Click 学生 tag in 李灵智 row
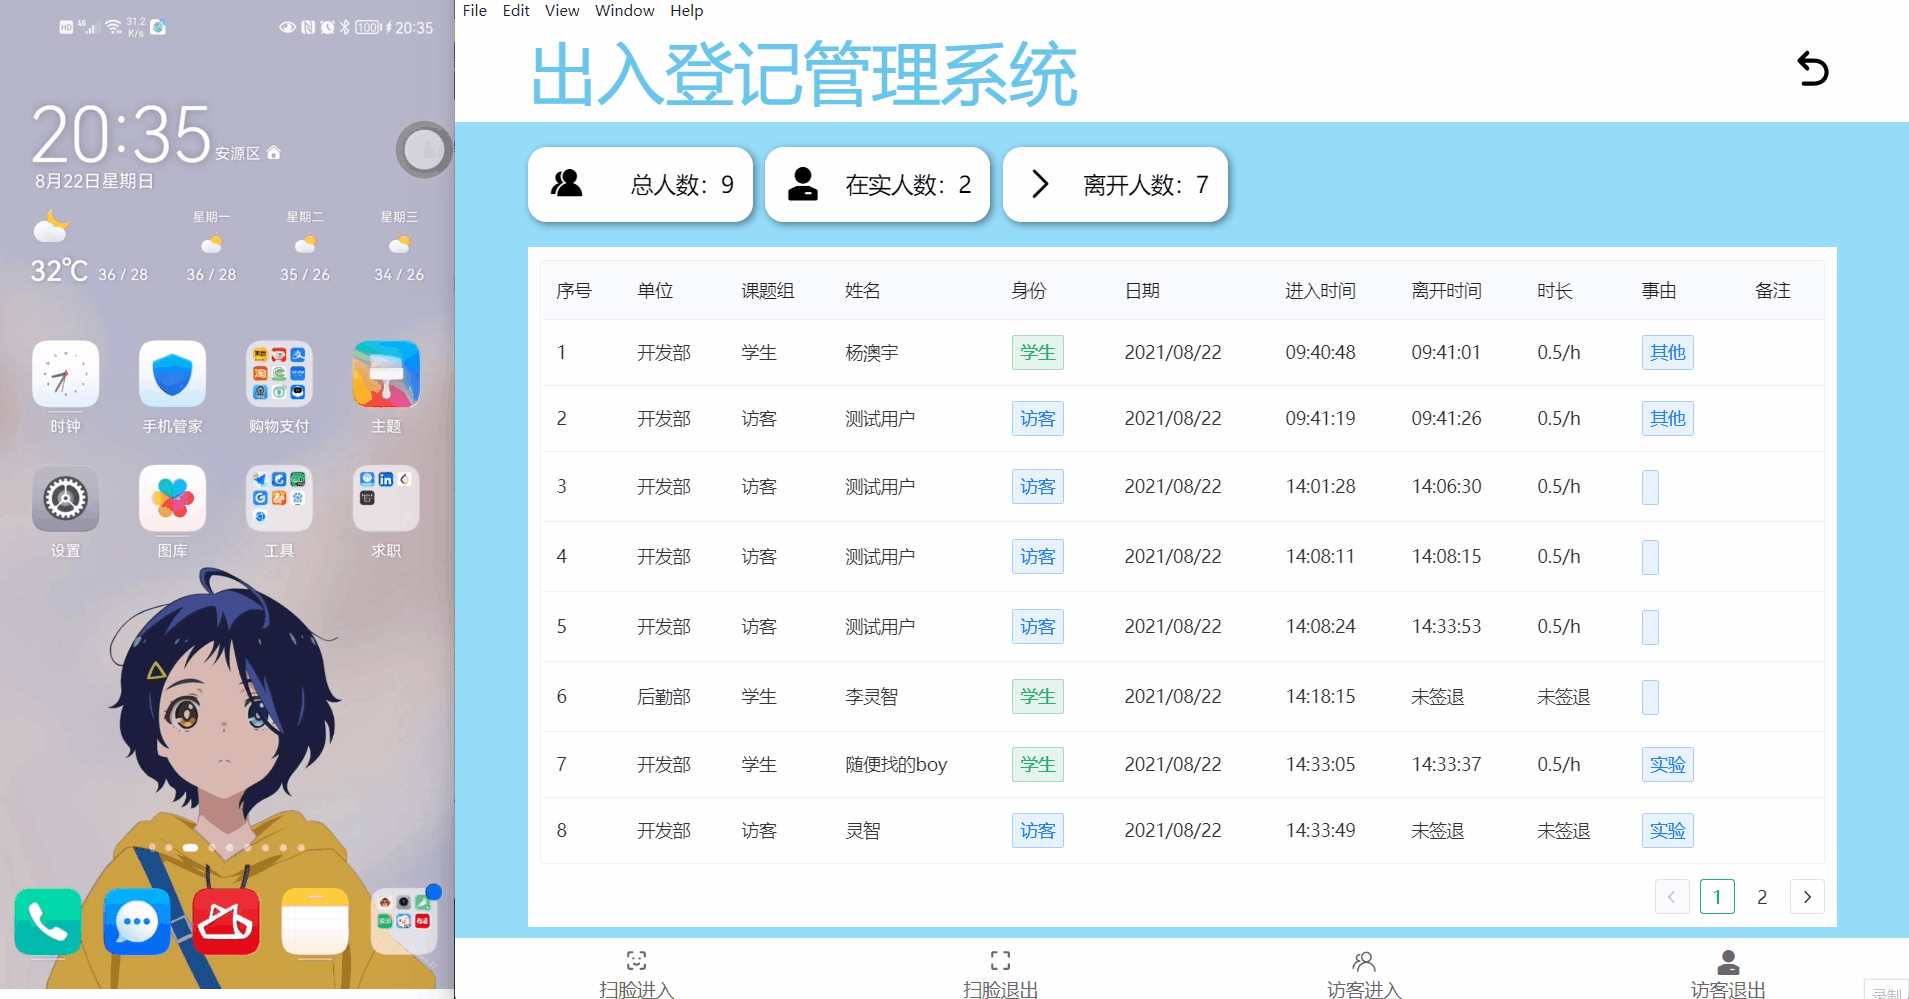Viewport: 1909px width, 999px height. (x=1037, y=696)
